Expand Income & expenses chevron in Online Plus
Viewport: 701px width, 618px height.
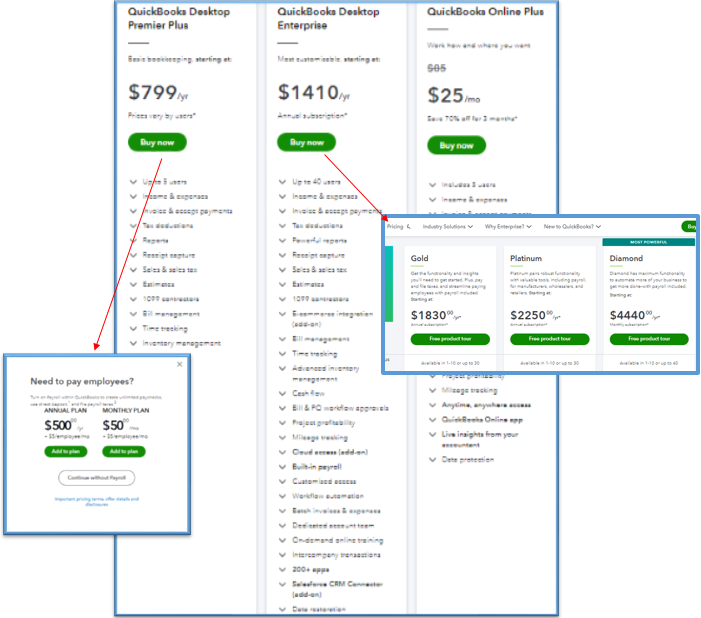[x=432, y=199]
